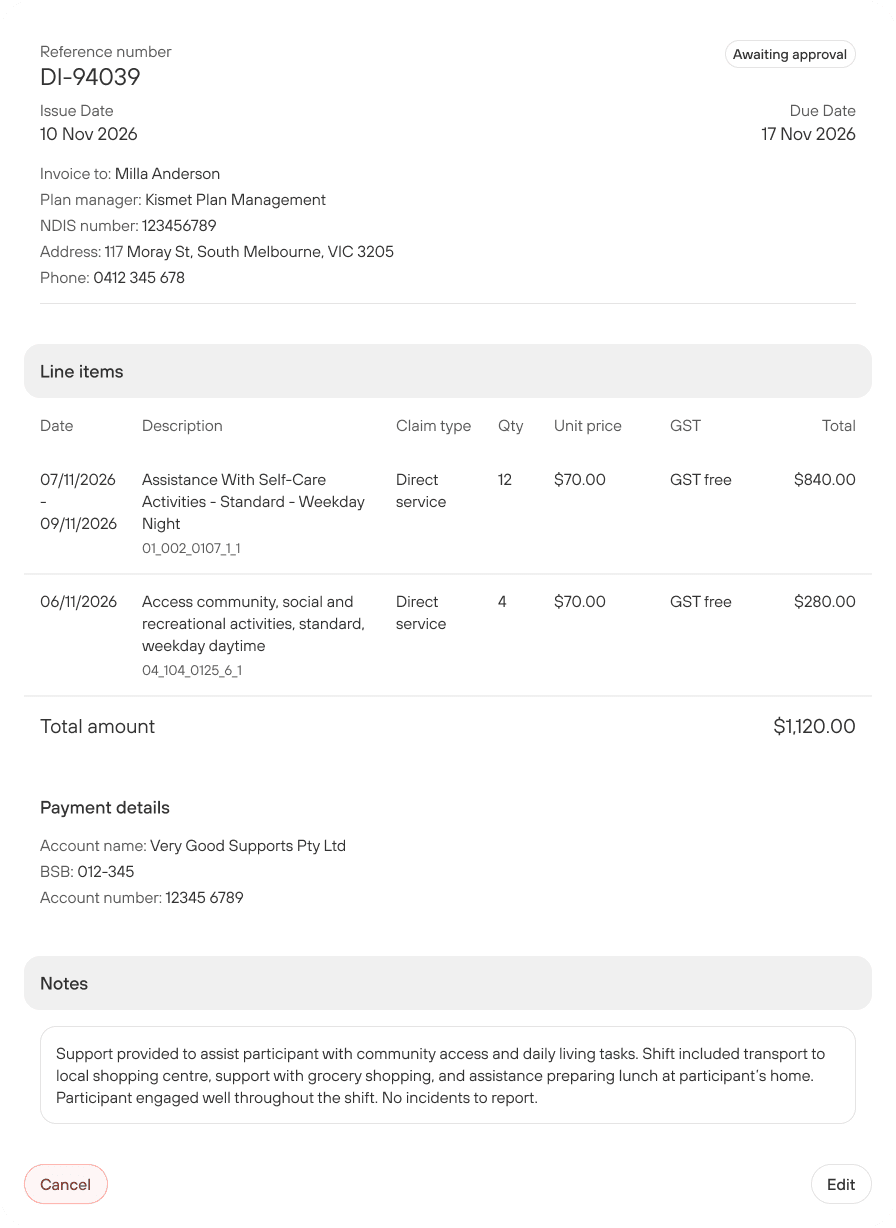Screen dimensions: 896x1228
Task: Click the Edit button
Action: [841, 1184]
